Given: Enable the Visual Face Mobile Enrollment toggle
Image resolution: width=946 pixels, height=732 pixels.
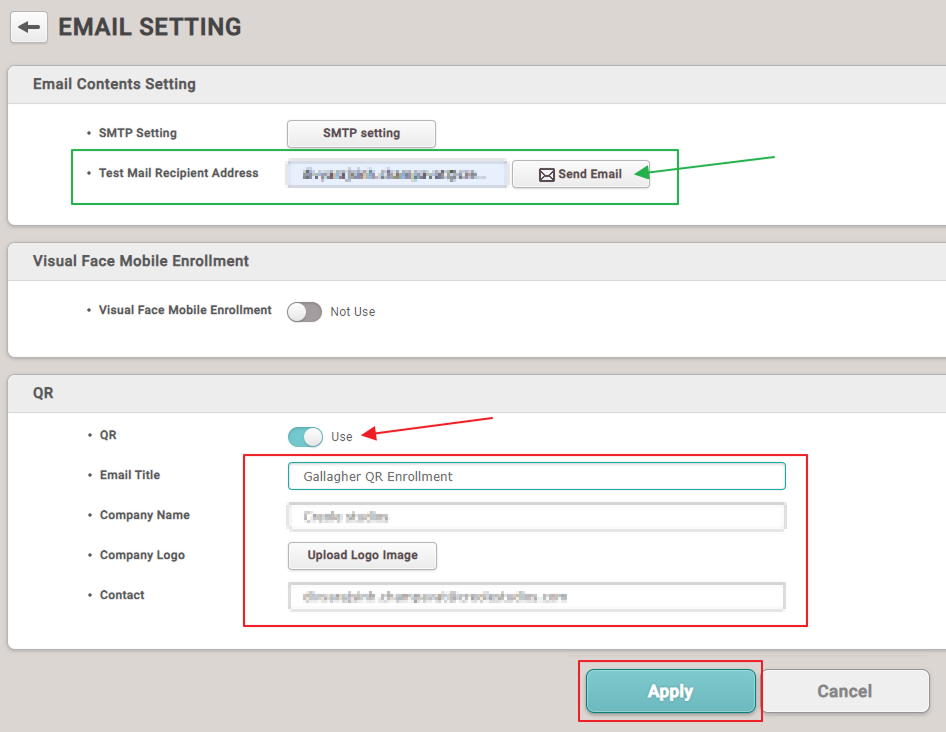Looking at the screenshot, I should pos(304,312).
